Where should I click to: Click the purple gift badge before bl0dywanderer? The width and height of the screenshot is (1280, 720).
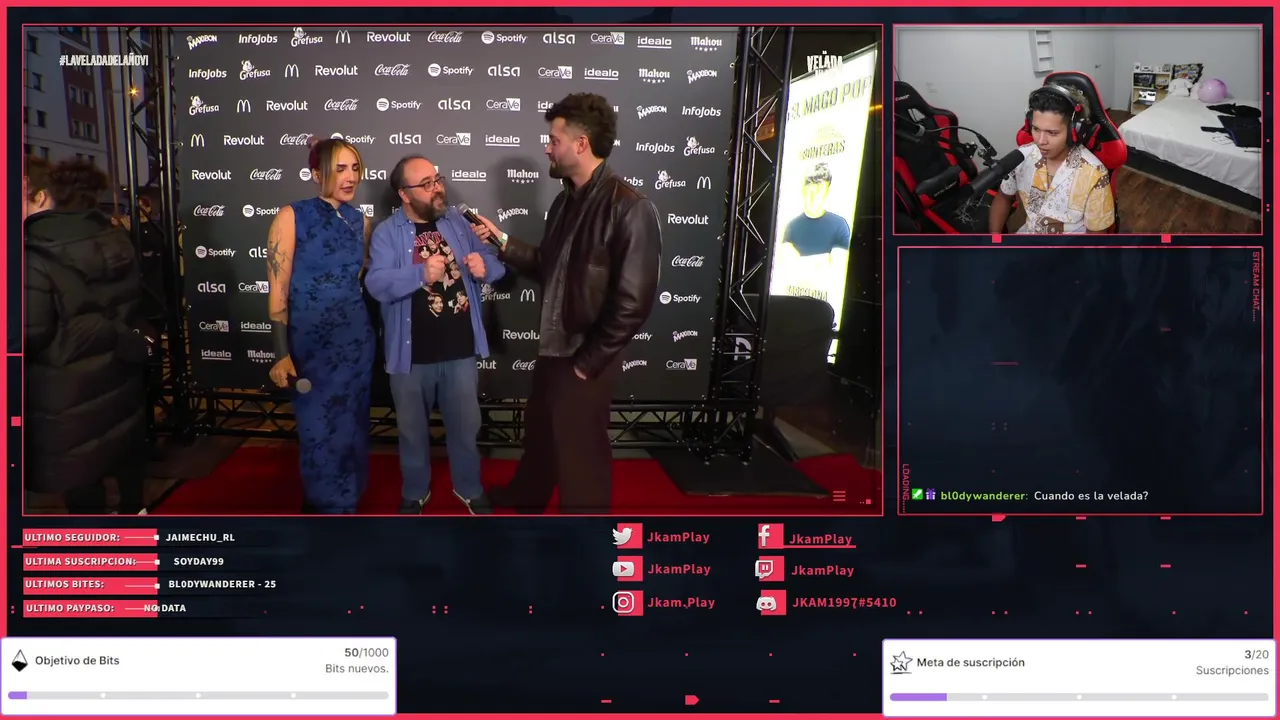coord(930,495)
